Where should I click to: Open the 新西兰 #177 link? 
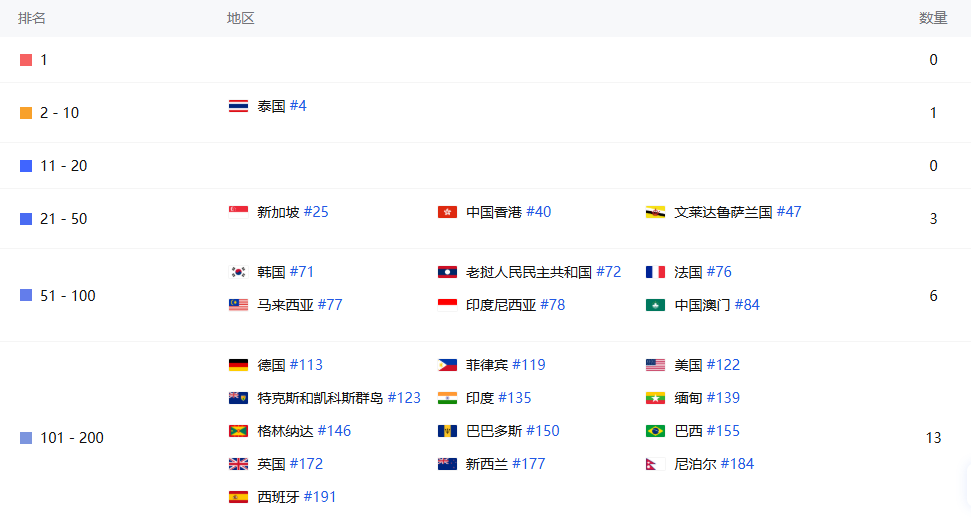505,464
